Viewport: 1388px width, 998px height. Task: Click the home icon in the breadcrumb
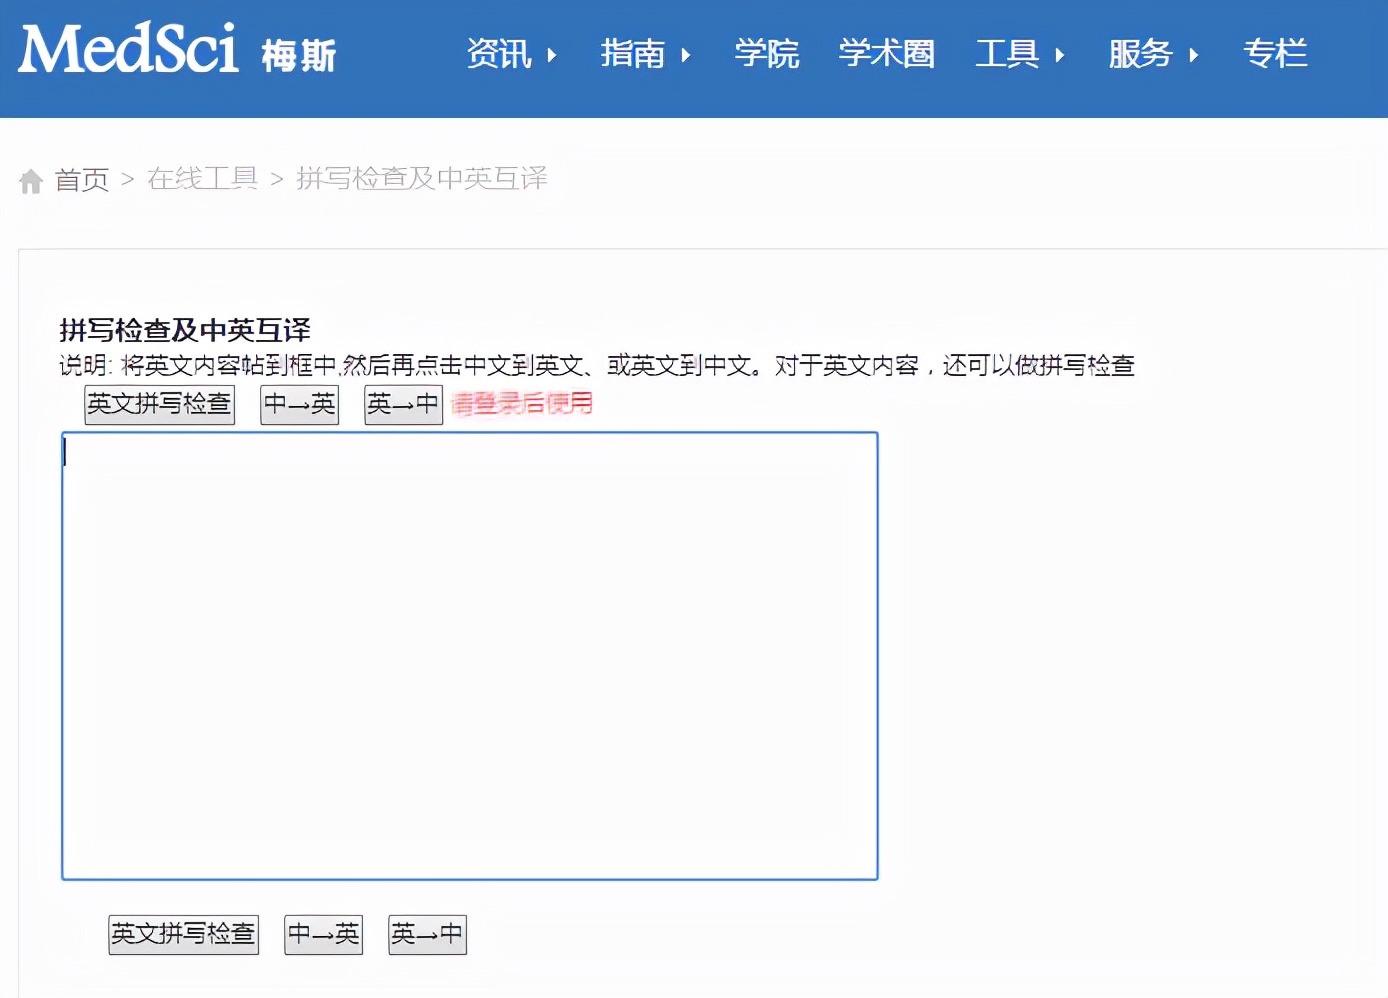coord(29,180)
